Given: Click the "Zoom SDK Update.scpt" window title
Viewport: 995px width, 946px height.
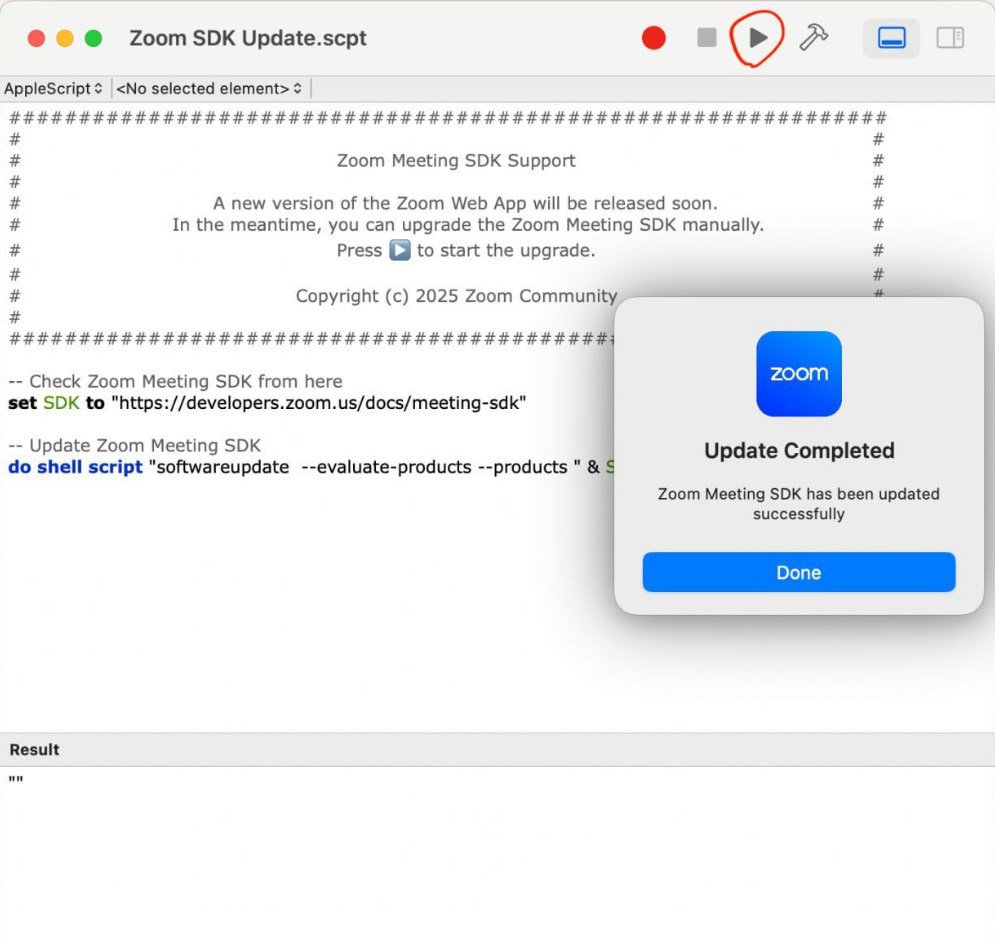Looking at the screenshot, I should pos(248,38).
